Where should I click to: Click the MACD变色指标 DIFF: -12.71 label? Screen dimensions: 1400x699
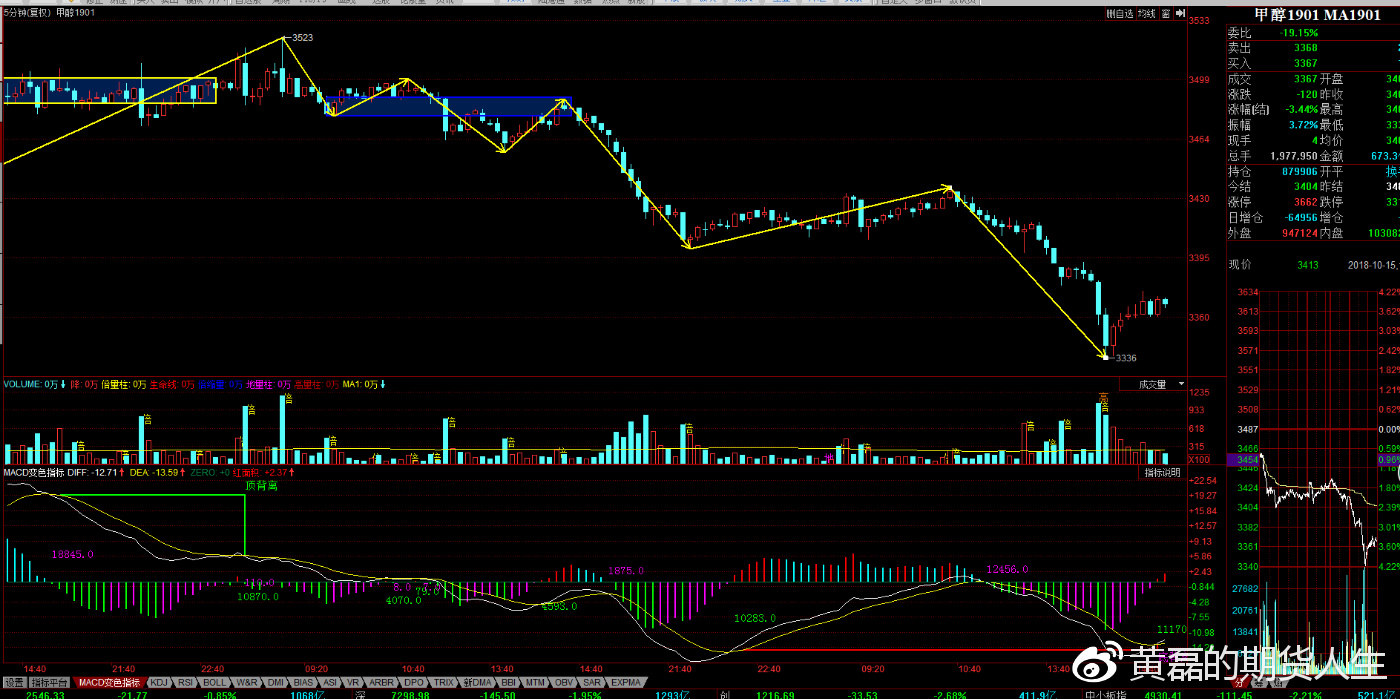(x=60, y=472)
